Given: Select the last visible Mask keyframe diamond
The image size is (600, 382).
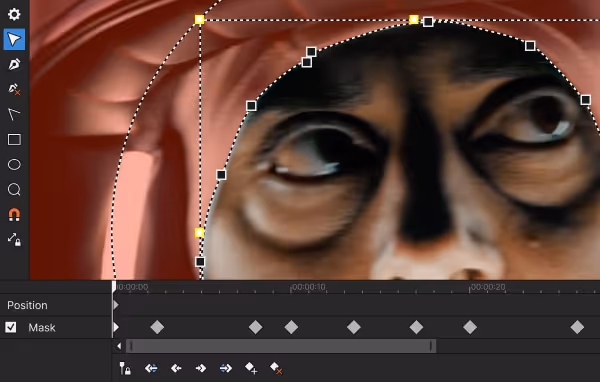Looking at the screenshot, I should 577,327.
